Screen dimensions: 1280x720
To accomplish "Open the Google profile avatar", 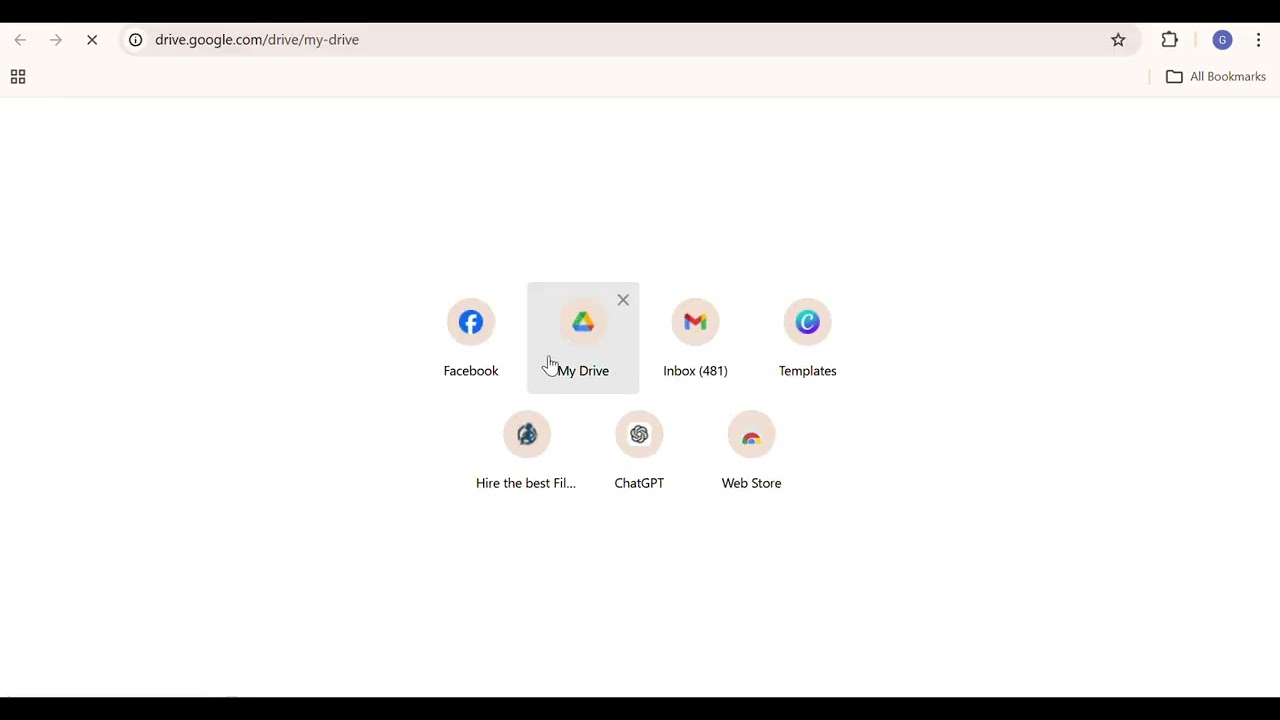I will (1222, 40).
